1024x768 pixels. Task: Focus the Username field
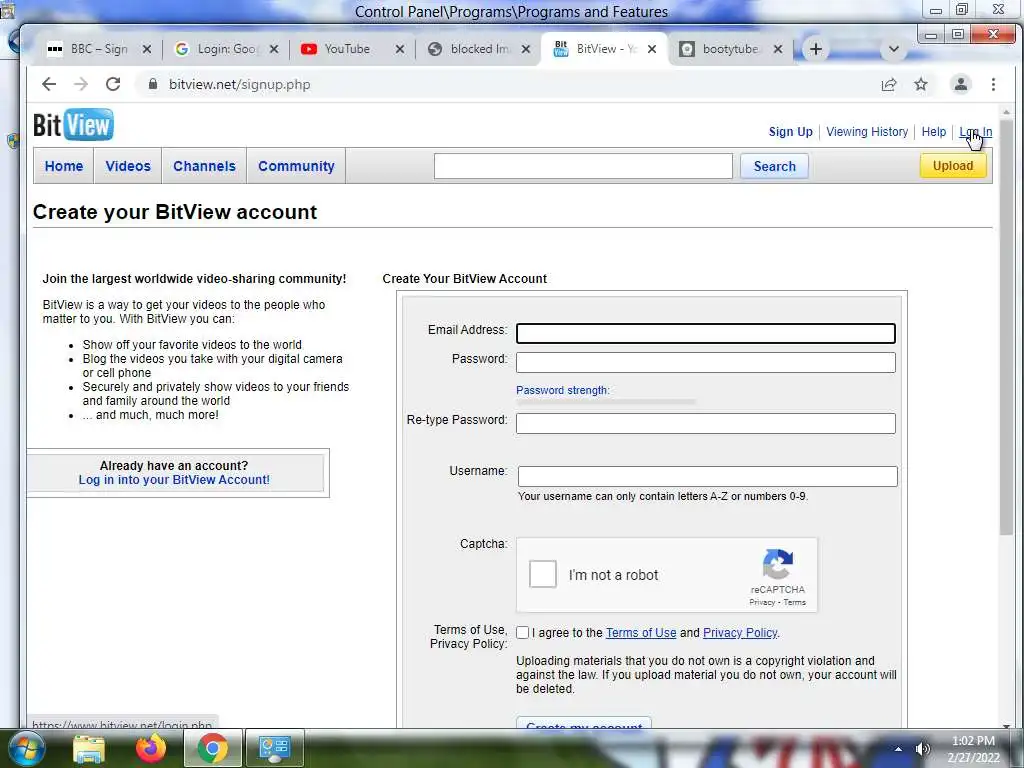(707, 476)
